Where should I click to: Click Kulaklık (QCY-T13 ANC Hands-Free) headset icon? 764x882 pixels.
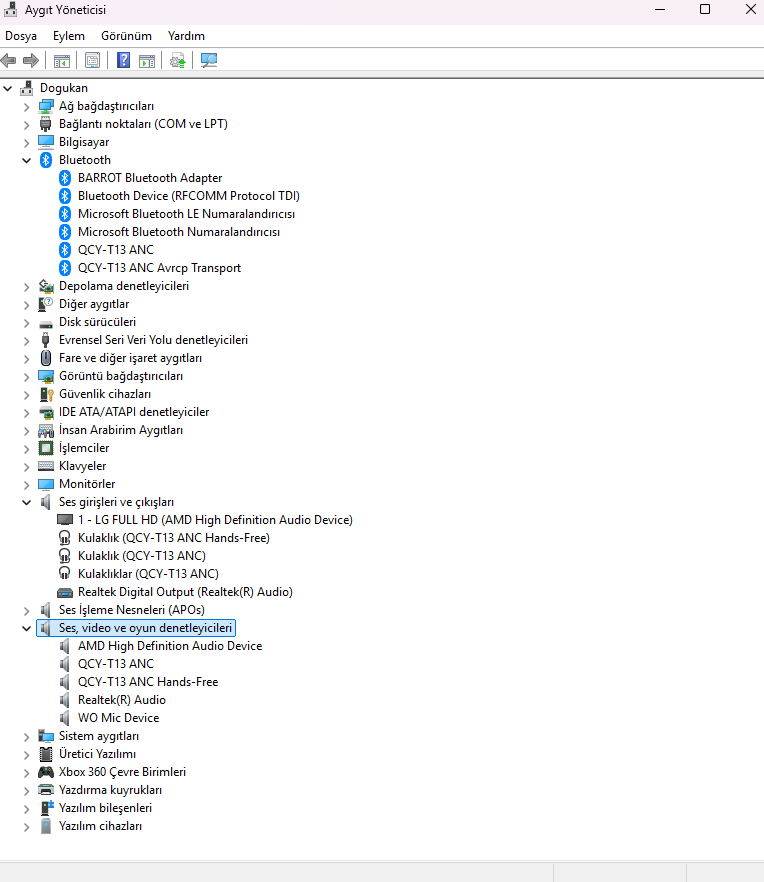tap(65, 538)
